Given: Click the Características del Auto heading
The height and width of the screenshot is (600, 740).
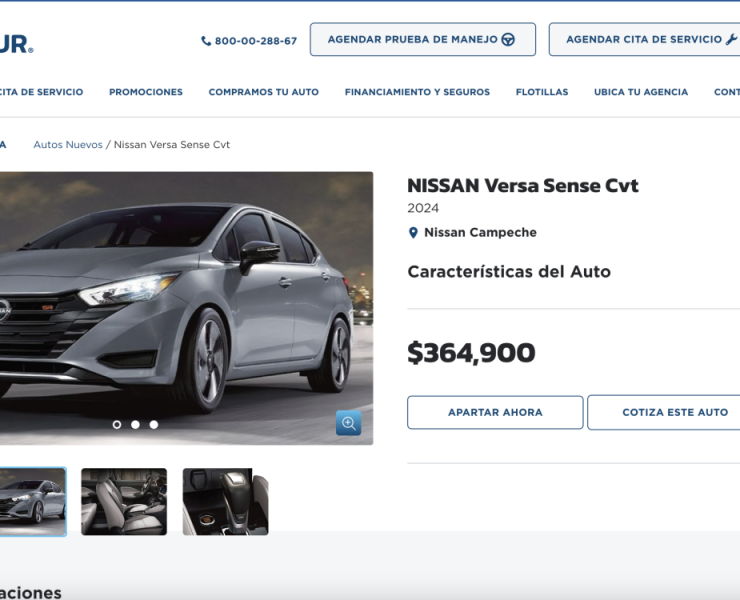Looking at the screenshot, I should pyautogui.click(x=509, y=272).
